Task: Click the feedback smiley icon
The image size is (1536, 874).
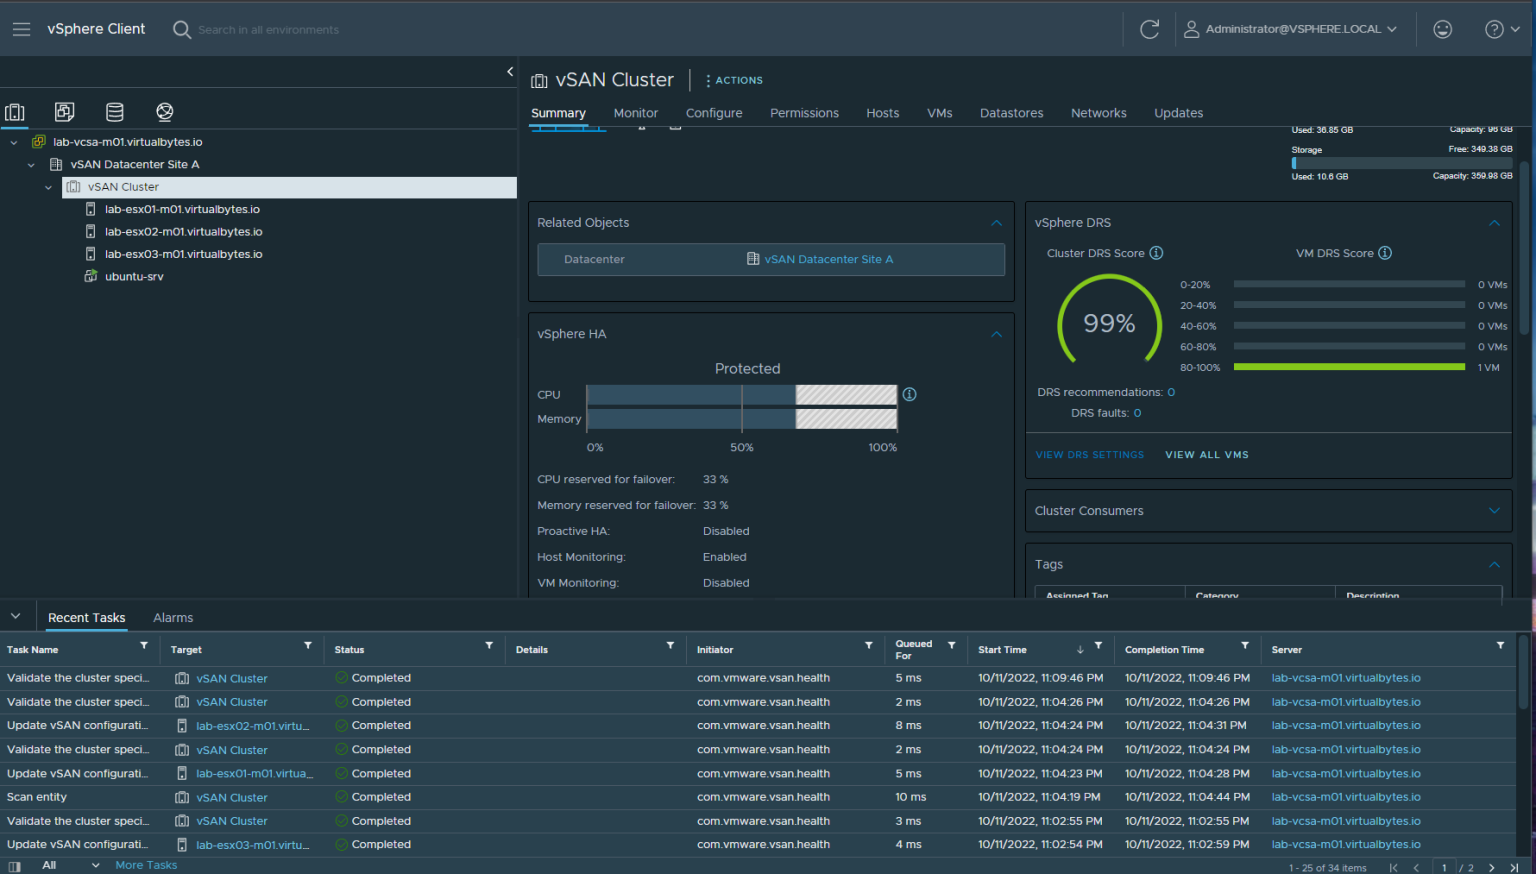Action: 1442,28
